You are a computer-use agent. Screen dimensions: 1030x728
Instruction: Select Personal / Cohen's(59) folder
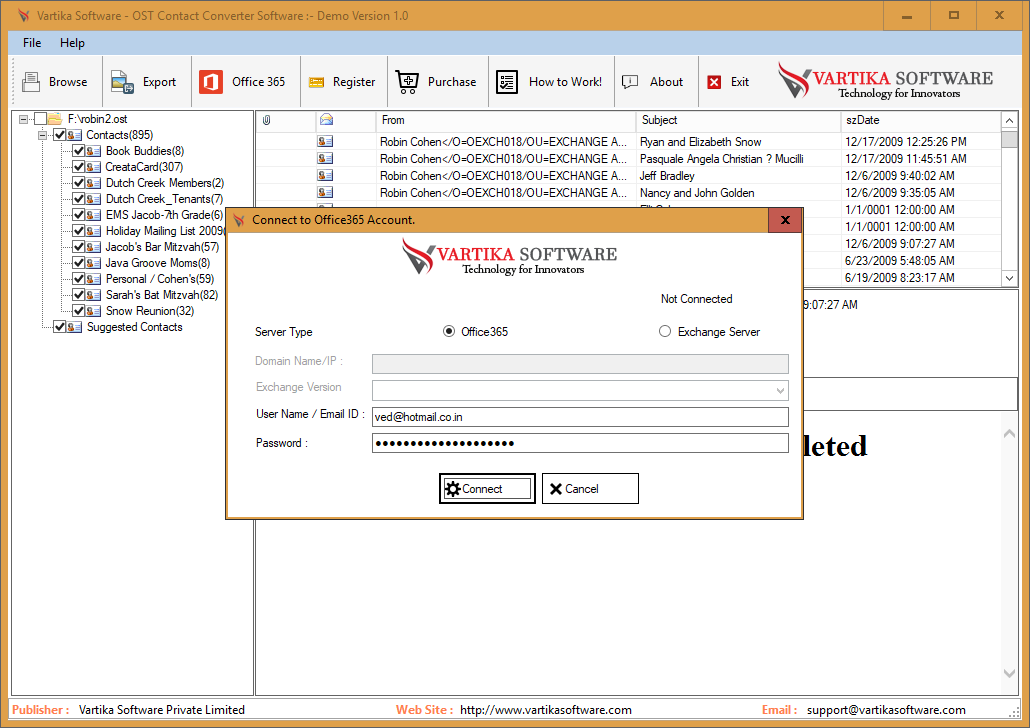160,279
